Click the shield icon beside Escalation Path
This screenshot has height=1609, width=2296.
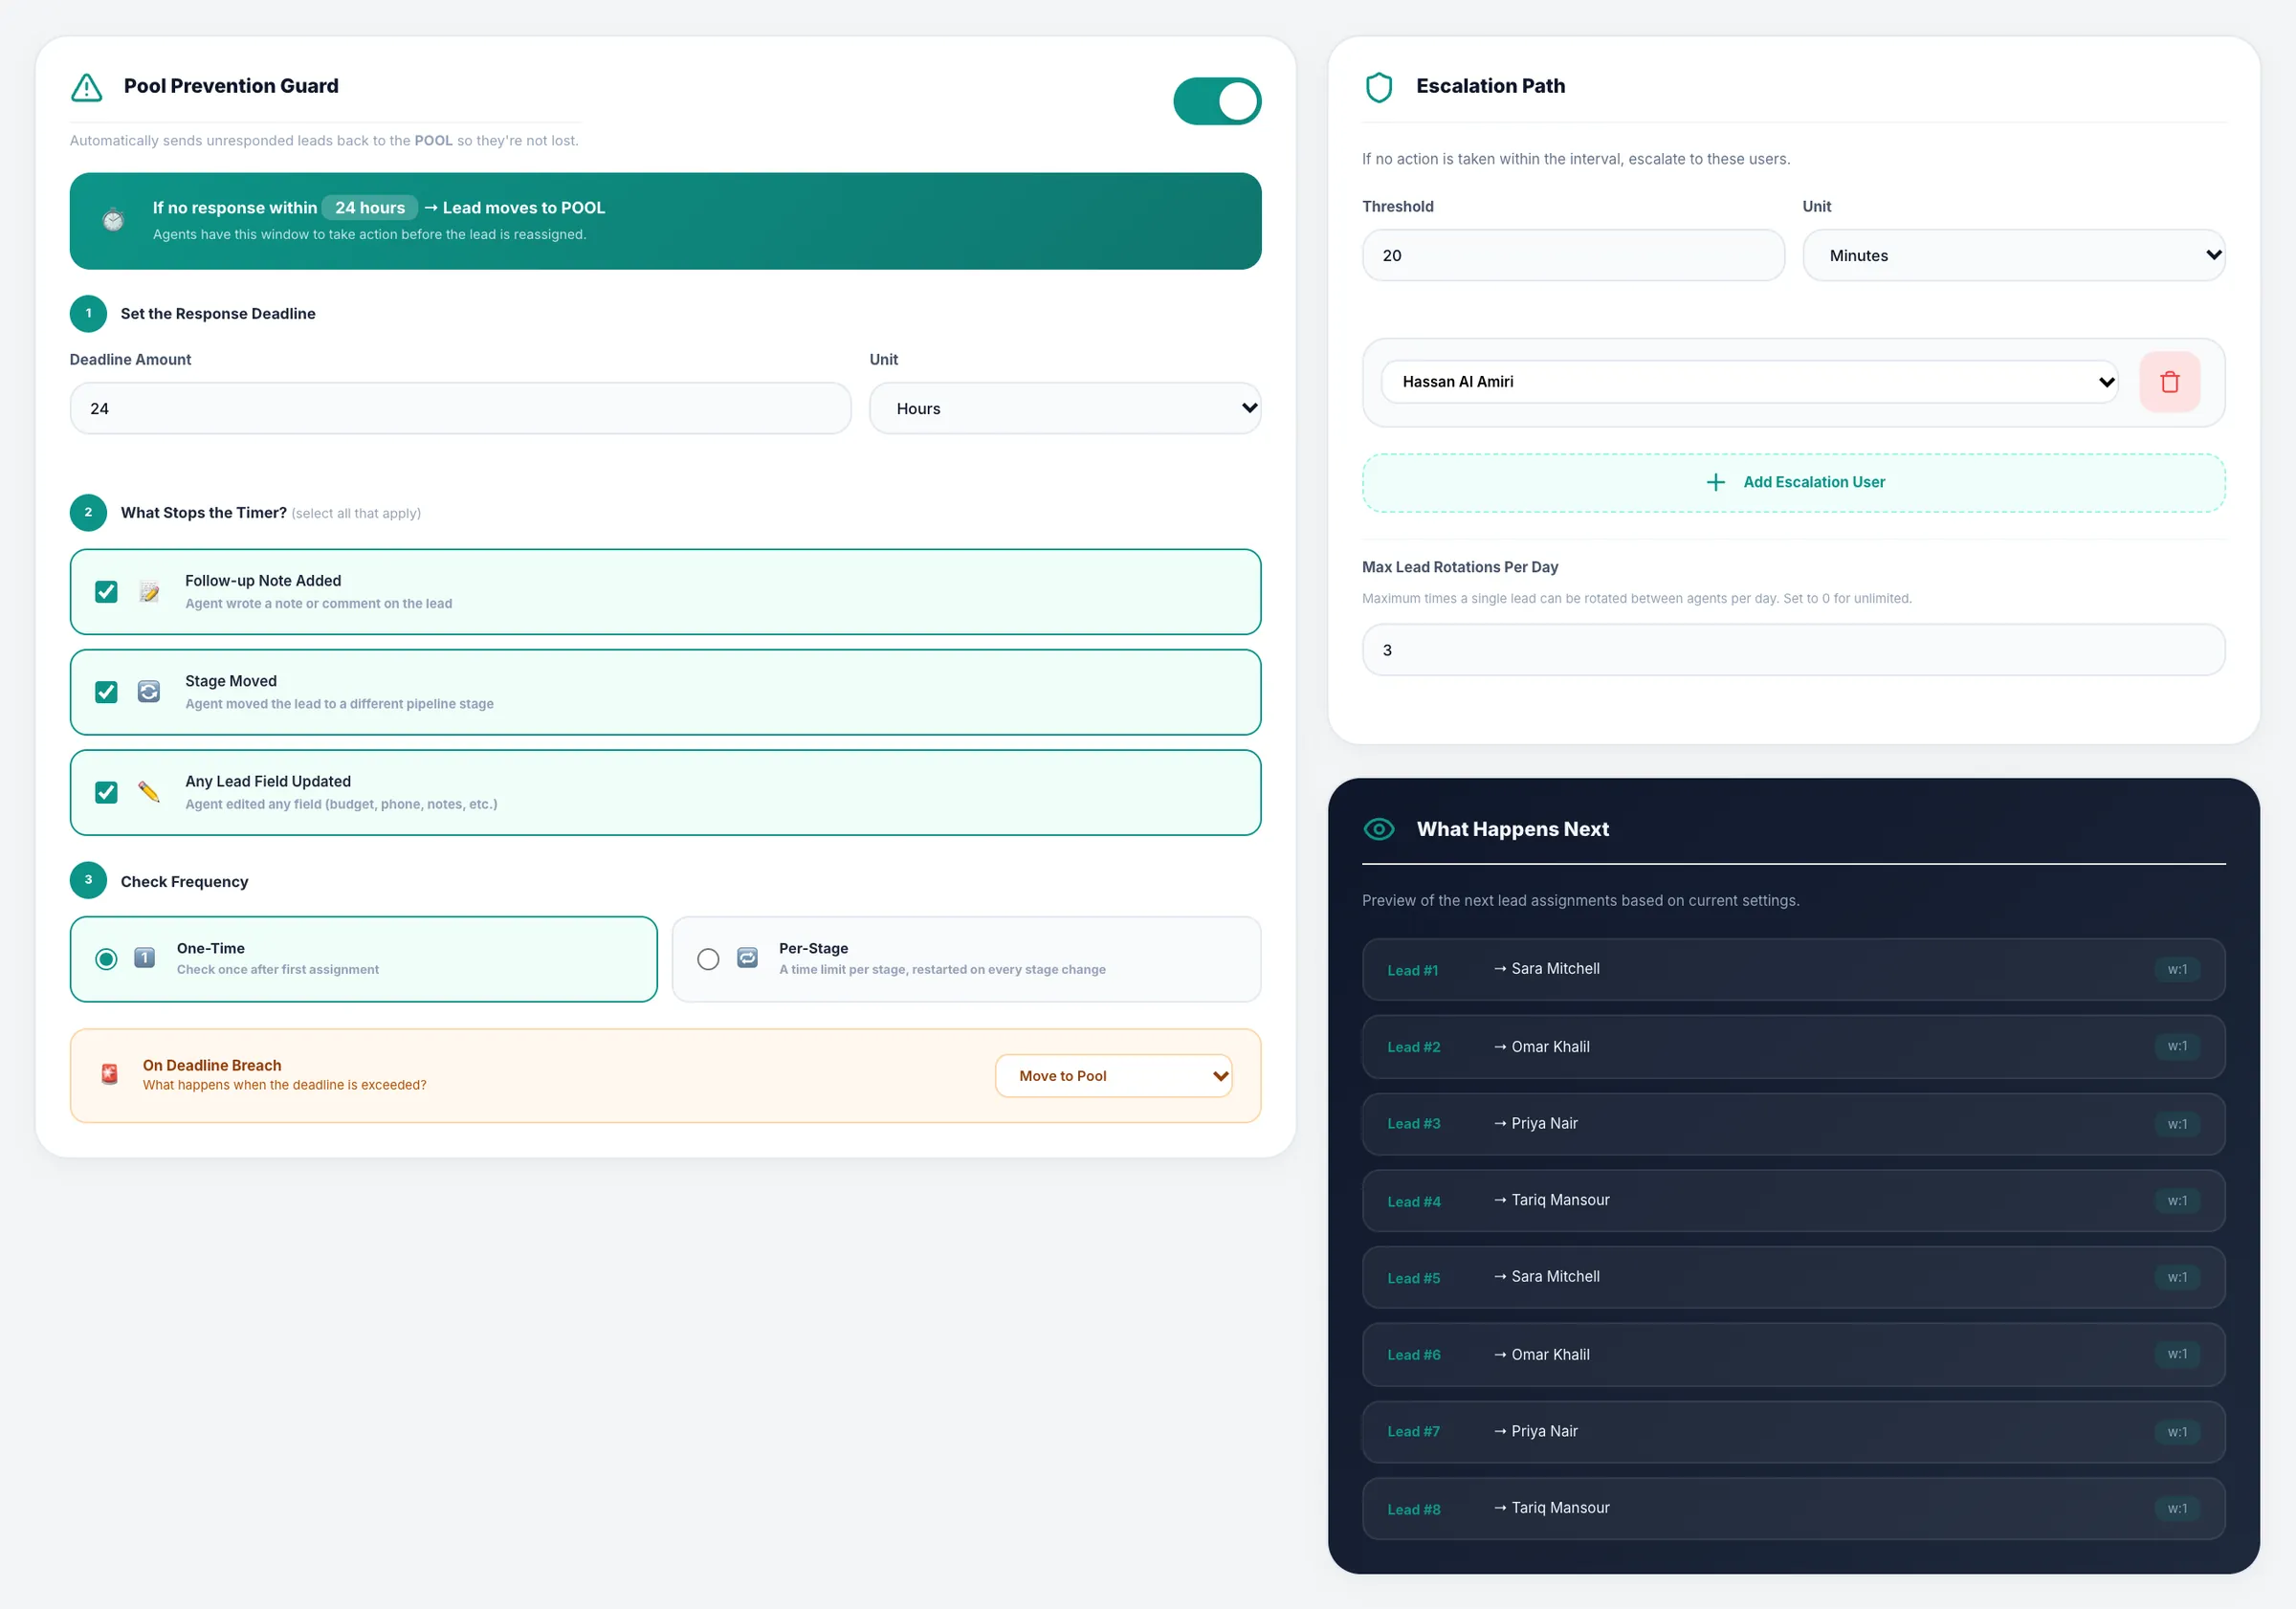(1379, 87)
